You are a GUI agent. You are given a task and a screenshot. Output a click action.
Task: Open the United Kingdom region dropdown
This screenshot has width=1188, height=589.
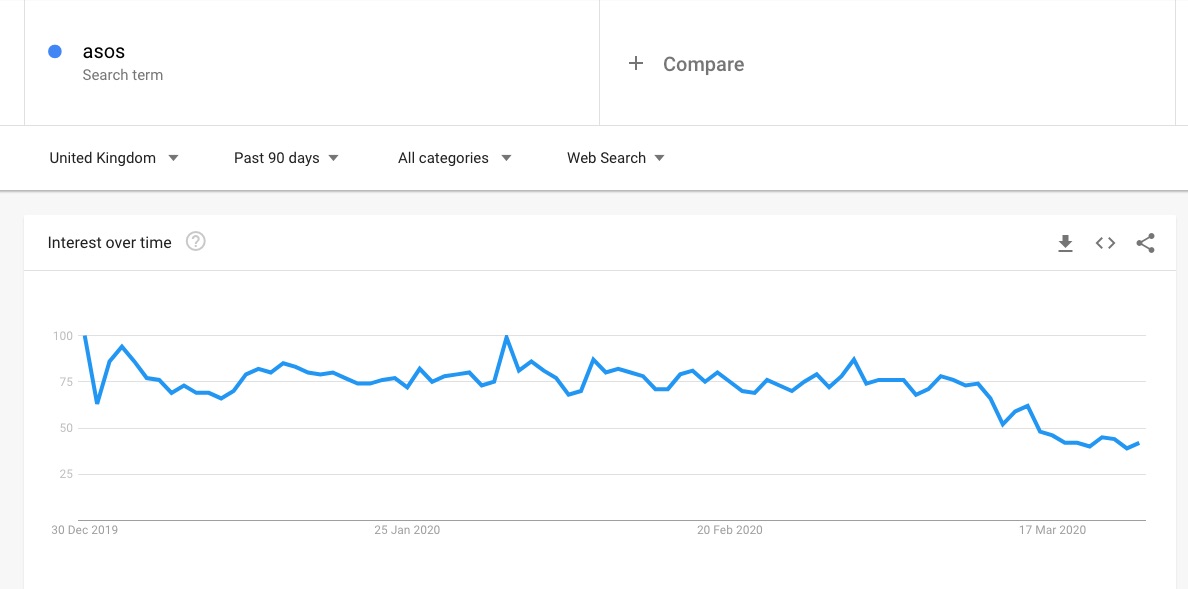114,158
